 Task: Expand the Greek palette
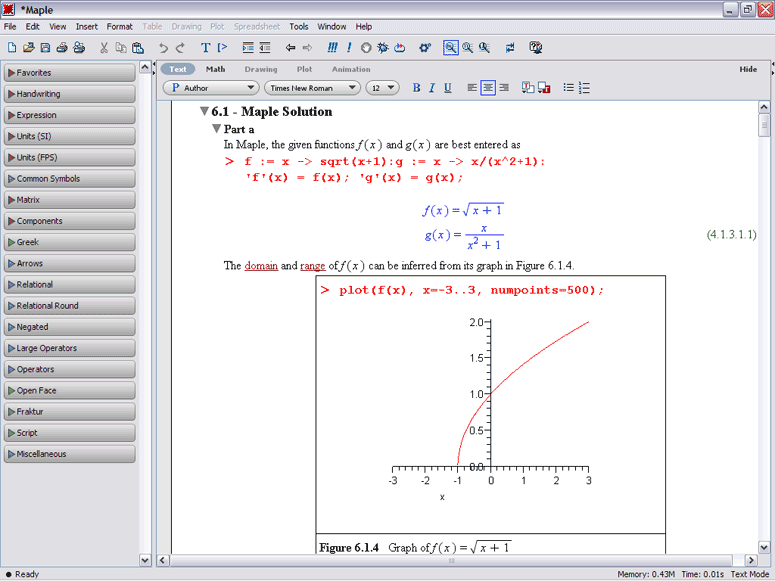(69, 242)
